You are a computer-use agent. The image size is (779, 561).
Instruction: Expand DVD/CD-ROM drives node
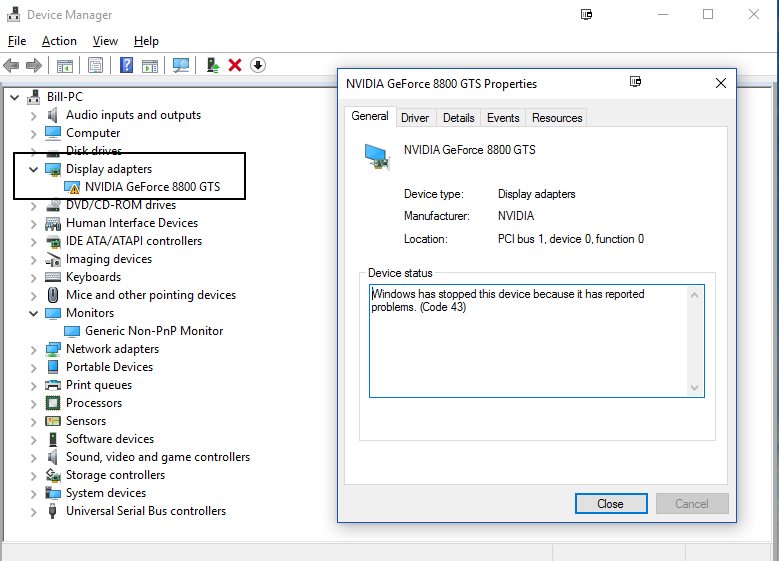(33, 206)
